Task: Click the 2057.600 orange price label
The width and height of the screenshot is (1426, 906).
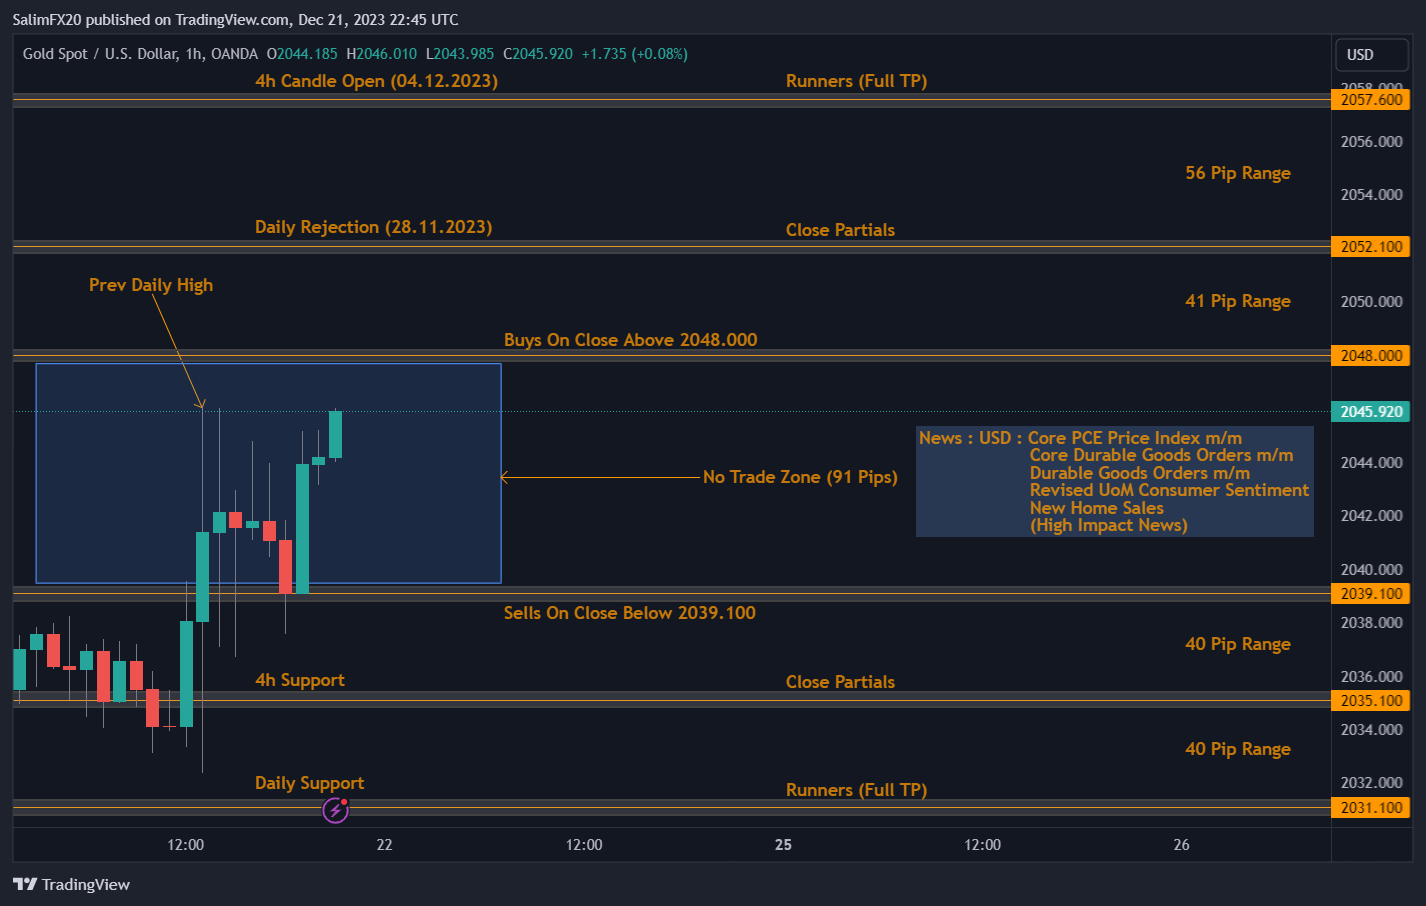Action: click(x=1370, y=99)
